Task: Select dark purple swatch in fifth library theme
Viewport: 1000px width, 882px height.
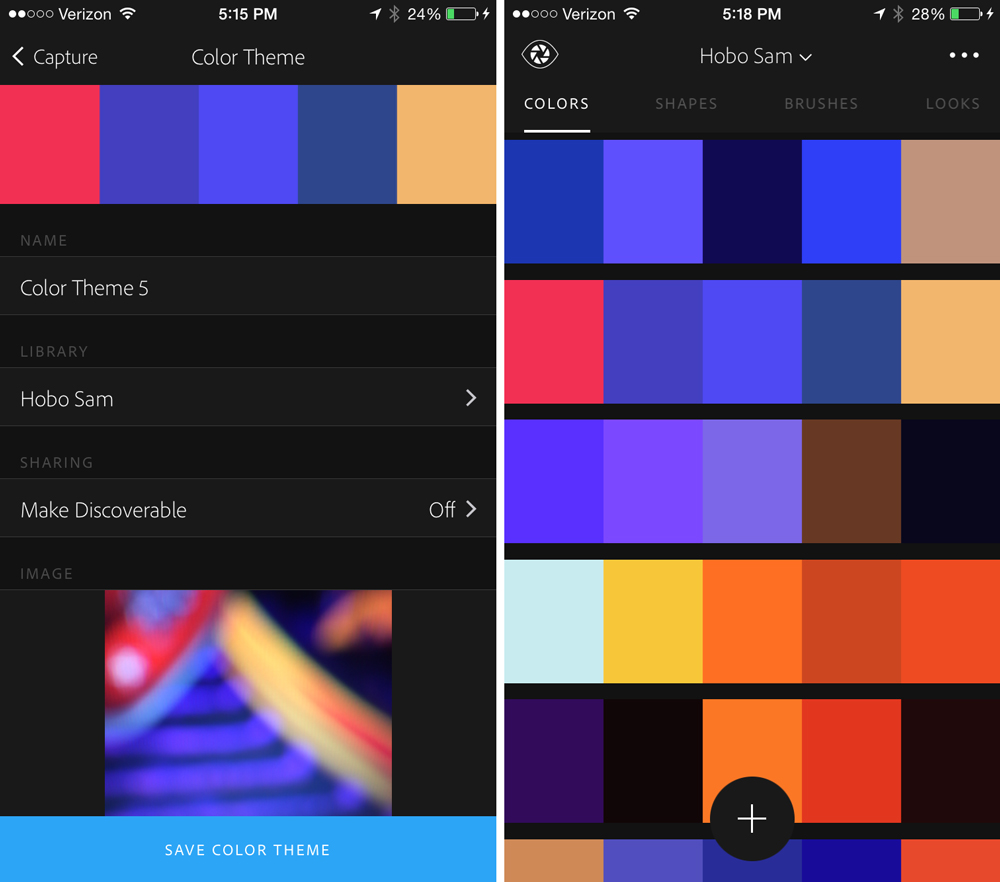Action: click(x=554, y=761)
